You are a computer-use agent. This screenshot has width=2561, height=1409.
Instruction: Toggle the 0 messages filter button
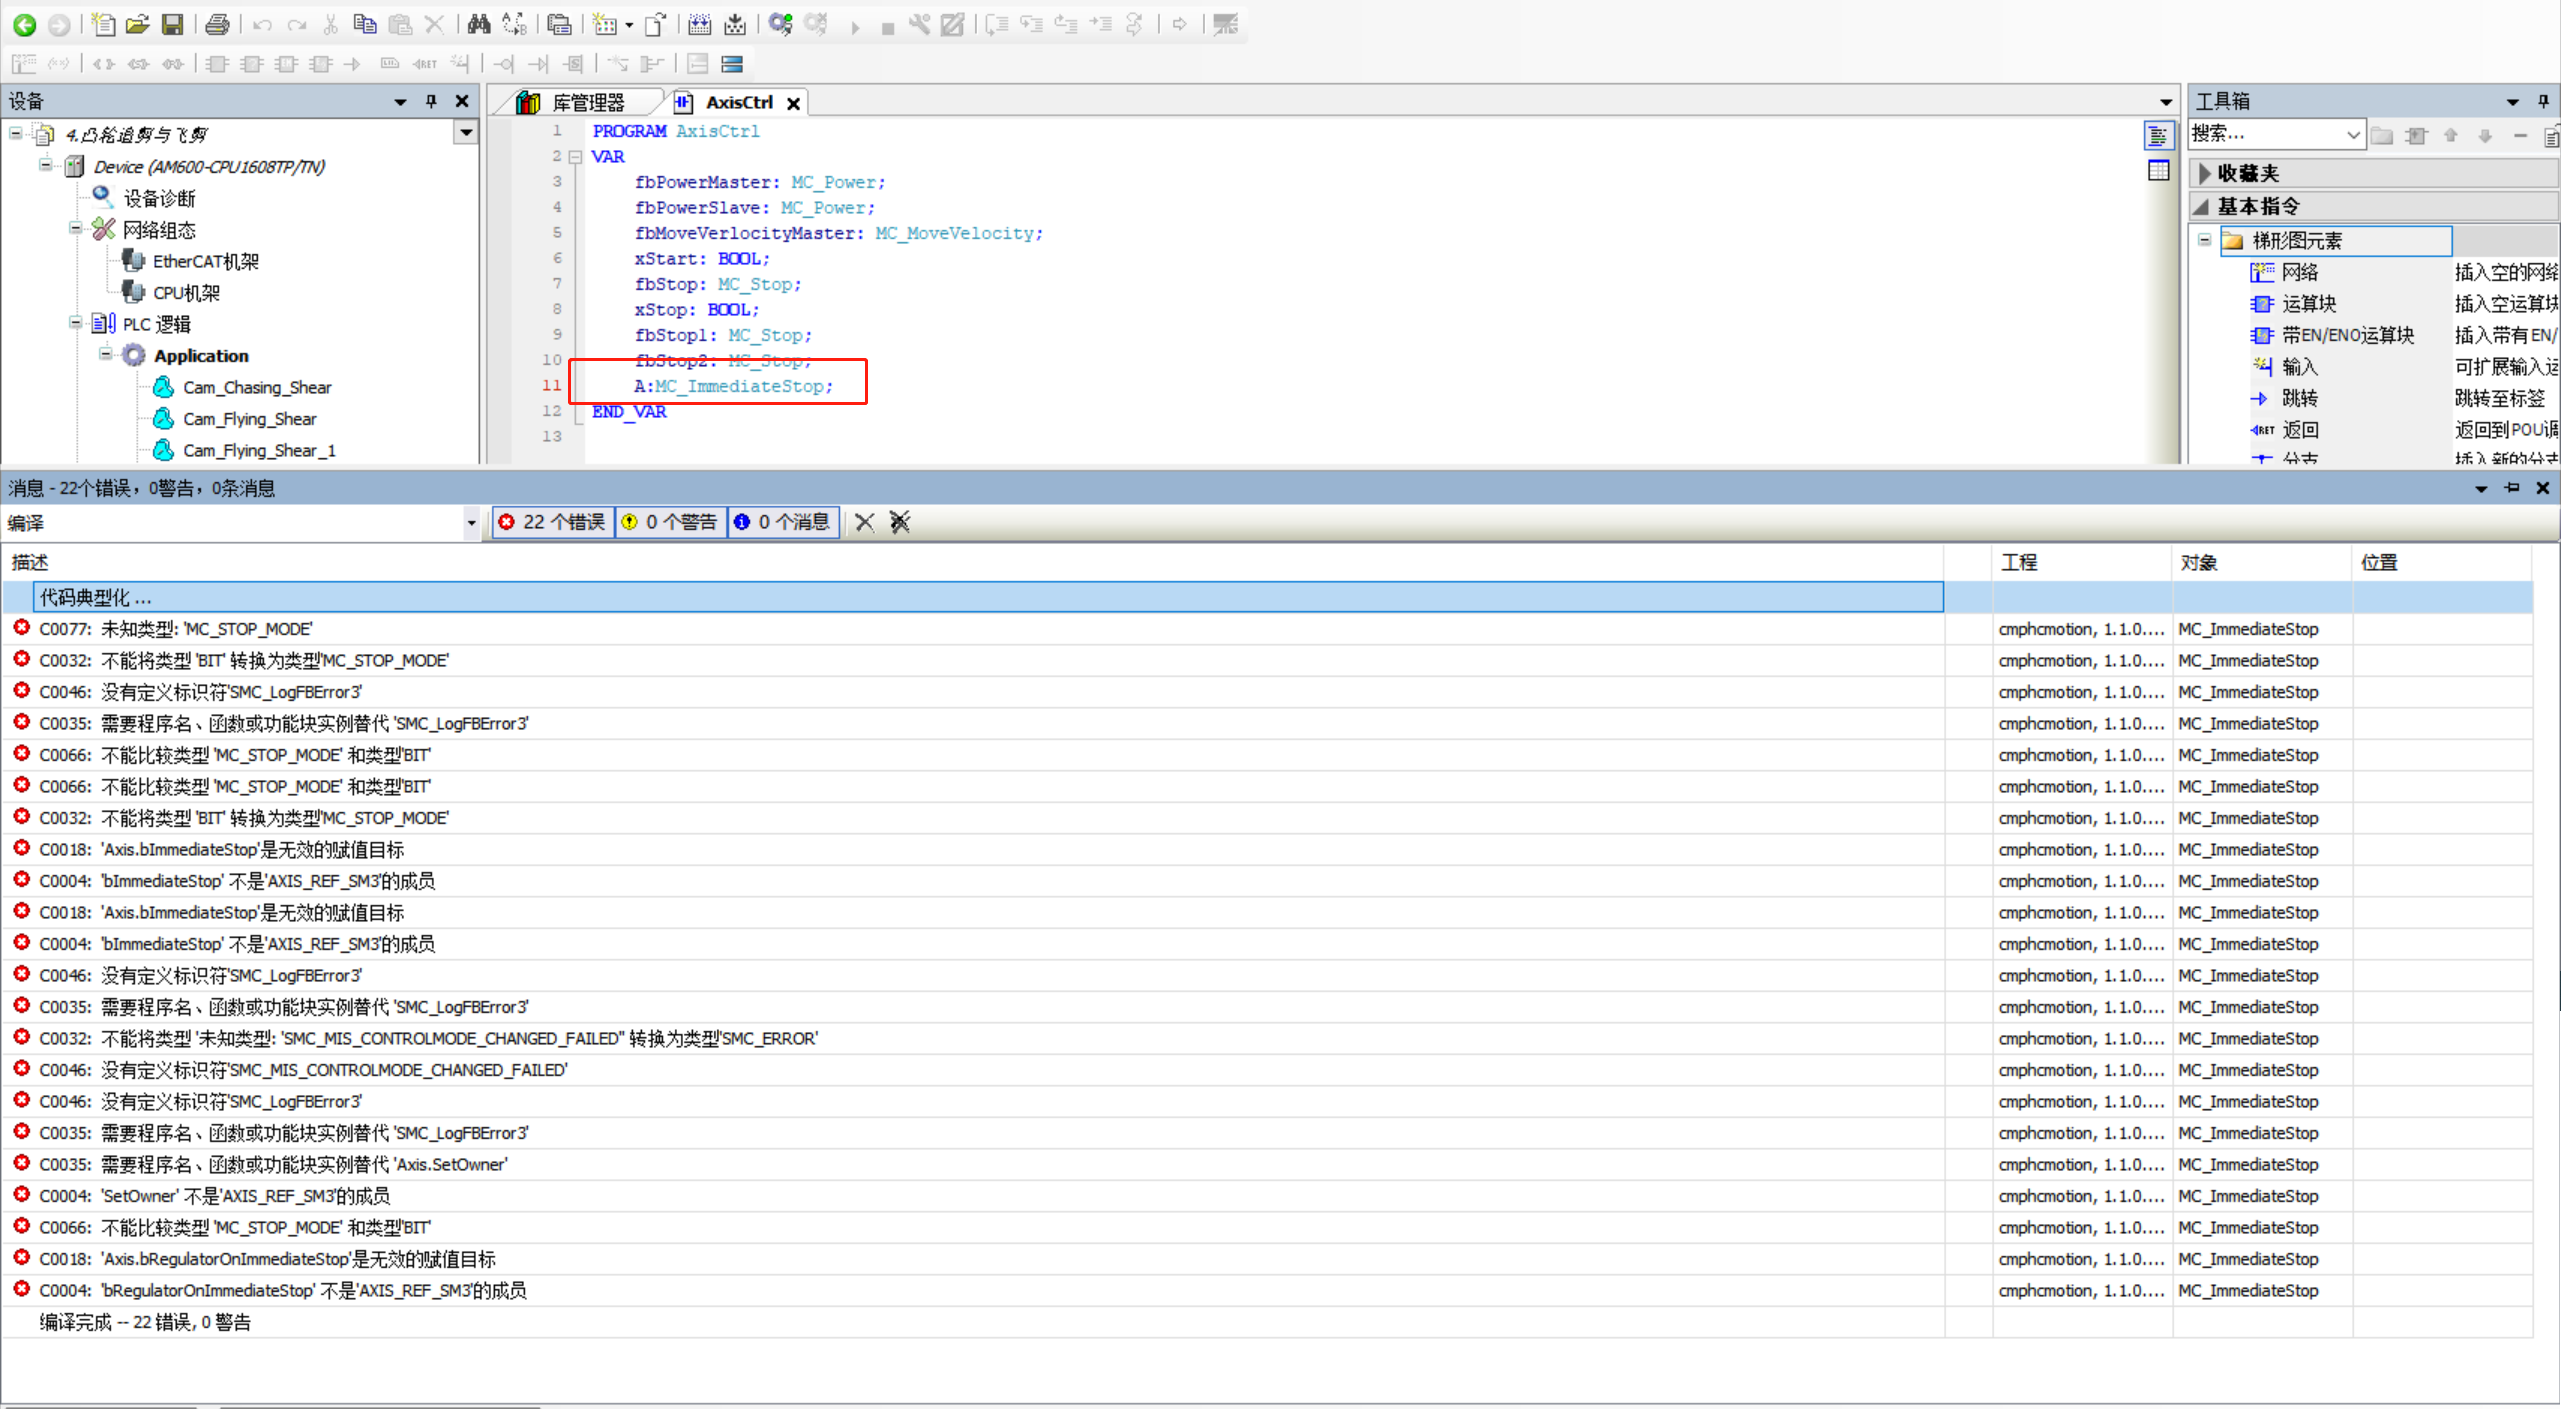[x=783, y=522]
